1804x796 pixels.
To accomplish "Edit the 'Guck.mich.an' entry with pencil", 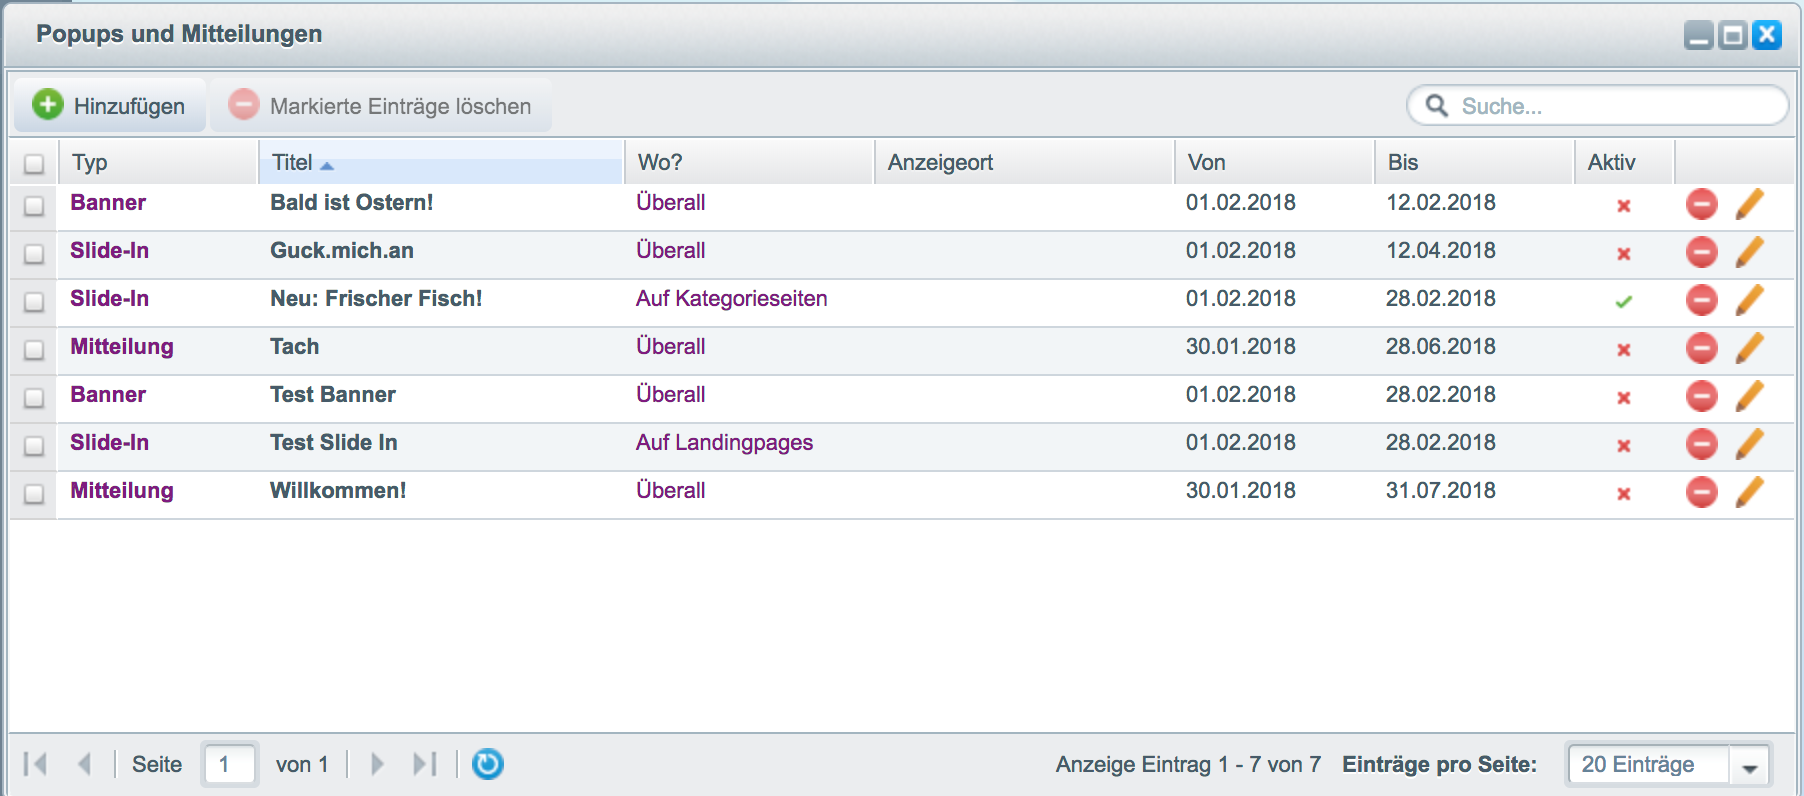I will pyautogui.click(x=1749, y=252).
